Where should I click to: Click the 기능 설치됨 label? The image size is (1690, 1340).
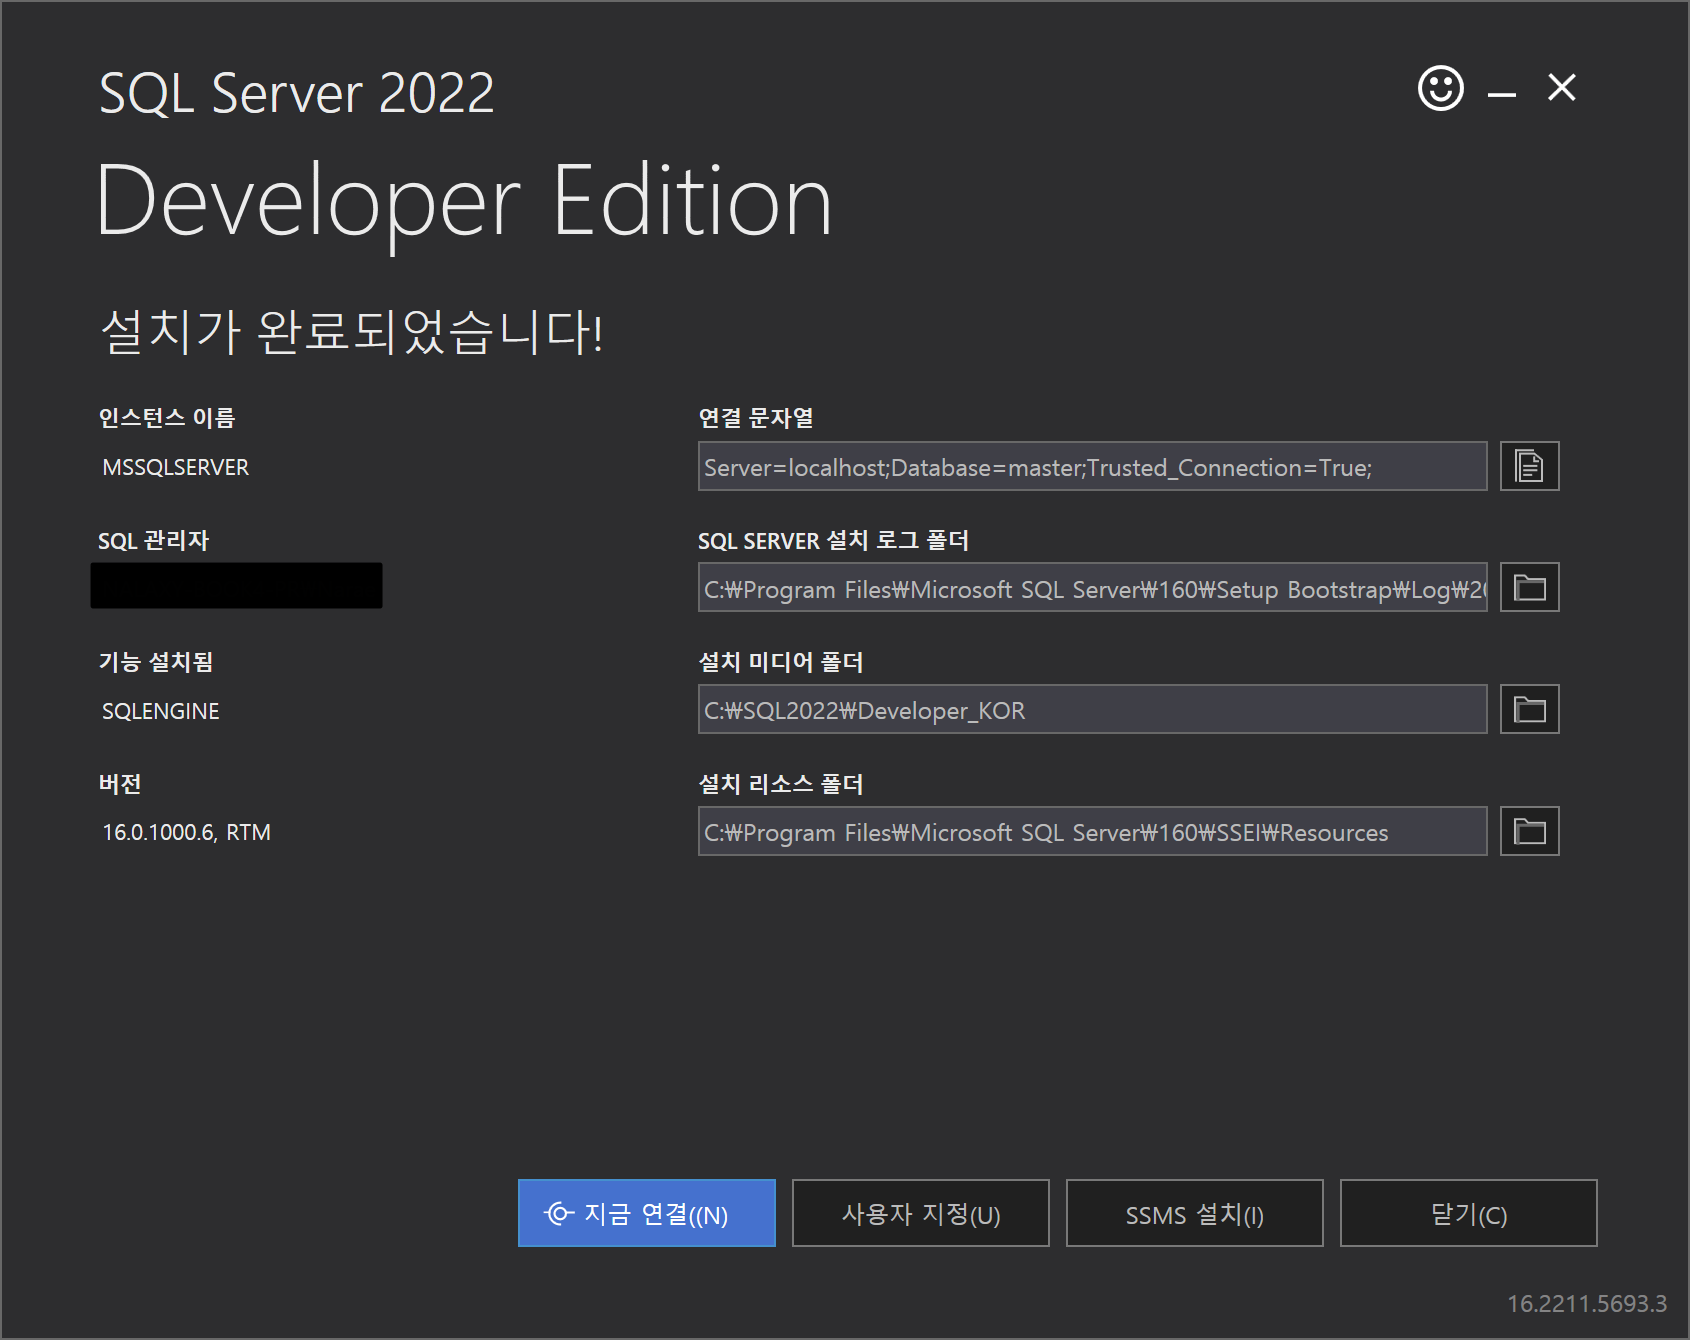click(155, 662)
